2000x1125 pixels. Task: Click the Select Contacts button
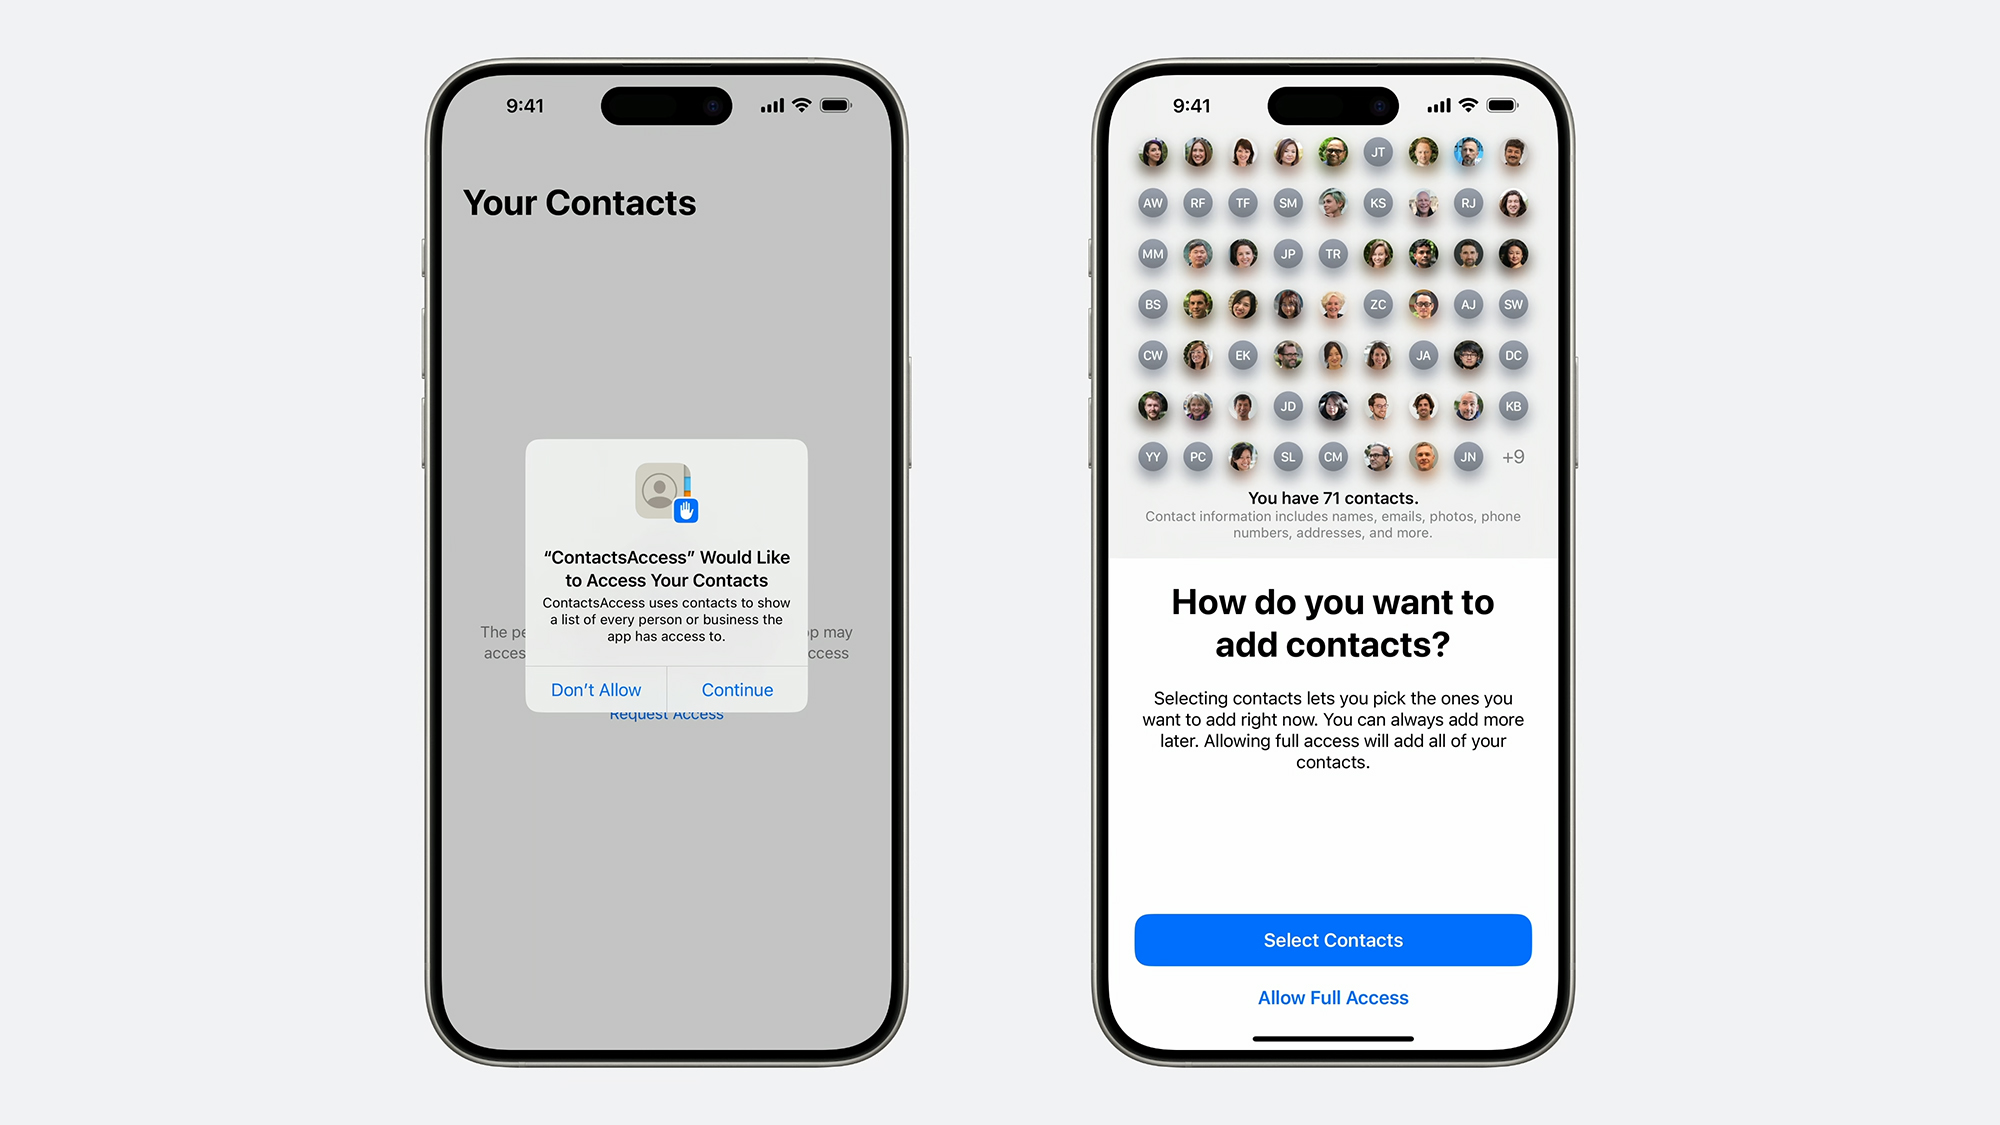click(1332, 940)
